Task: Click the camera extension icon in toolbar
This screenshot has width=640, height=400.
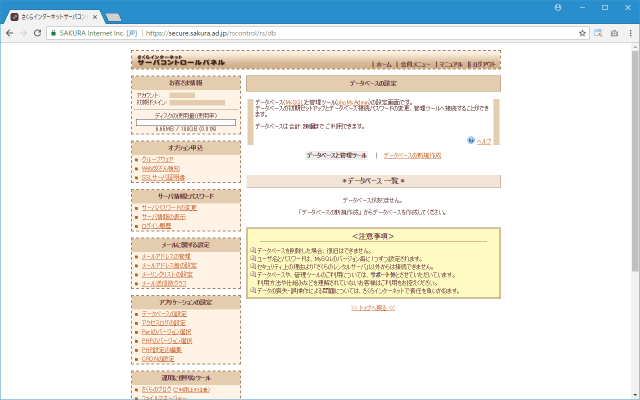Action: click(x=614, y=33)
